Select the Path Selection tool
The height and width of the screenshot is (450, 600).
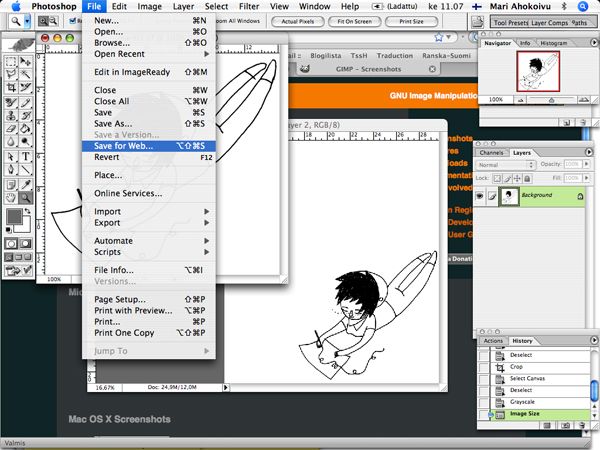[x=11, y=156]
